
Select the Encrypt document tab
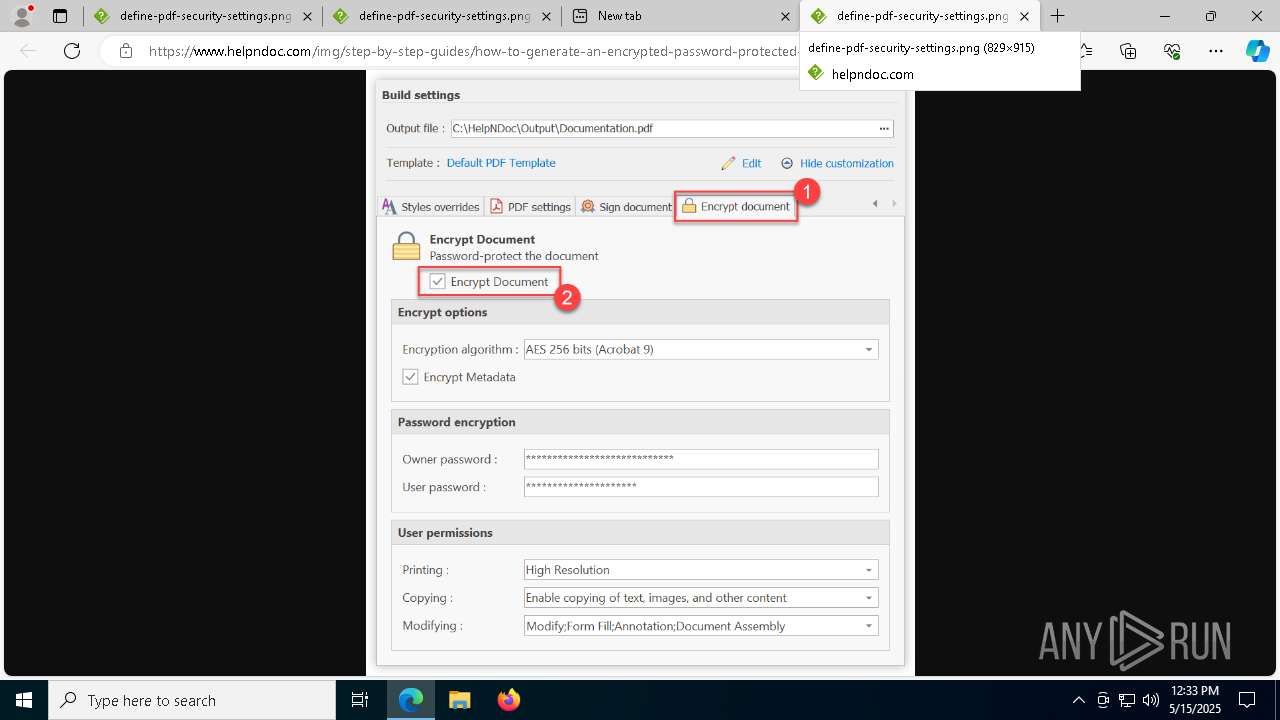[x=736, y=207]
